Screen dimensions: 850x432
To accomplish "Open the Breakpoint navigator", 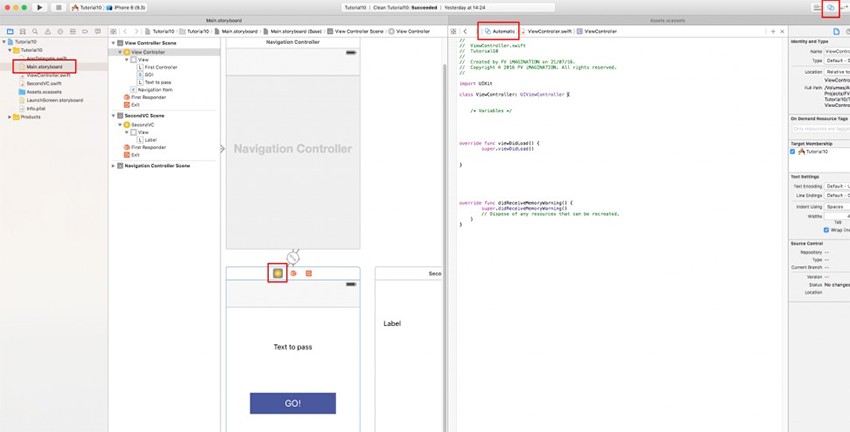I will pyautogui.click(x=85, y=31).
